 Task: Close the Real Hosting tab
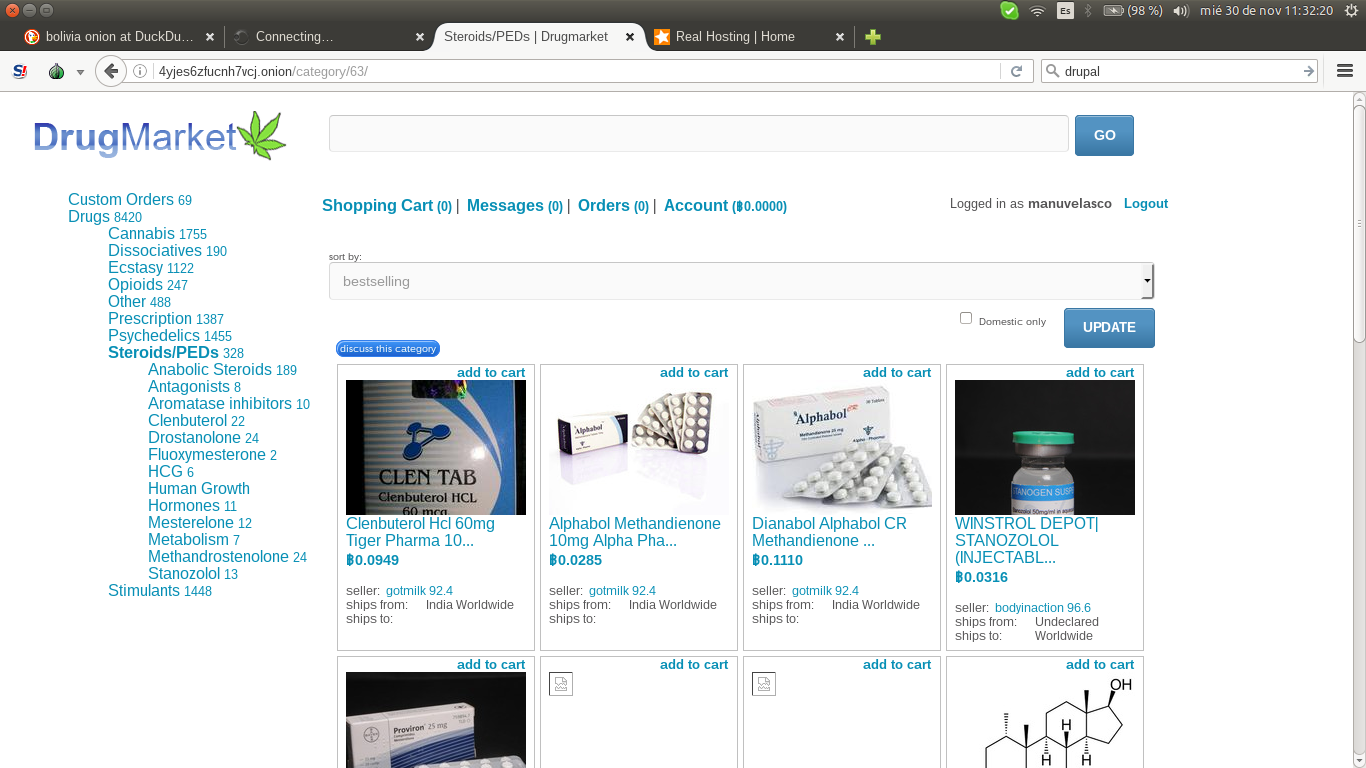coord(840,37)
